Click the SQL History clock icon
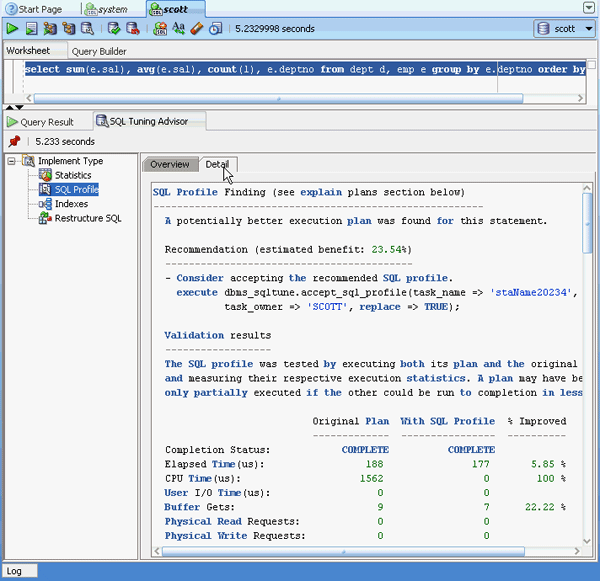600x581 pixels. [x=214, y=29]
